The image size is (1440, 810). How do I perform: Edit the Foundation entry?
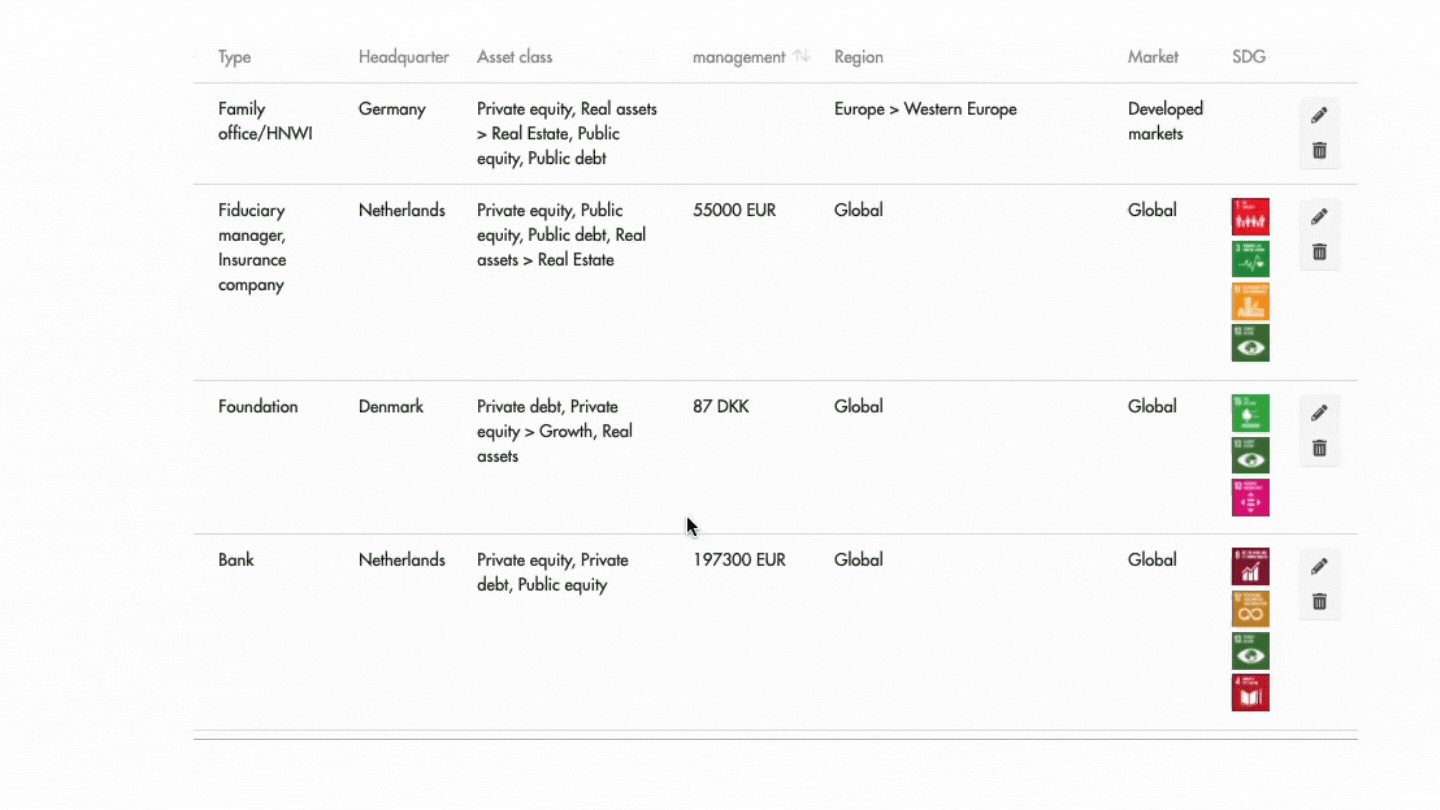tap(1319, 413)
